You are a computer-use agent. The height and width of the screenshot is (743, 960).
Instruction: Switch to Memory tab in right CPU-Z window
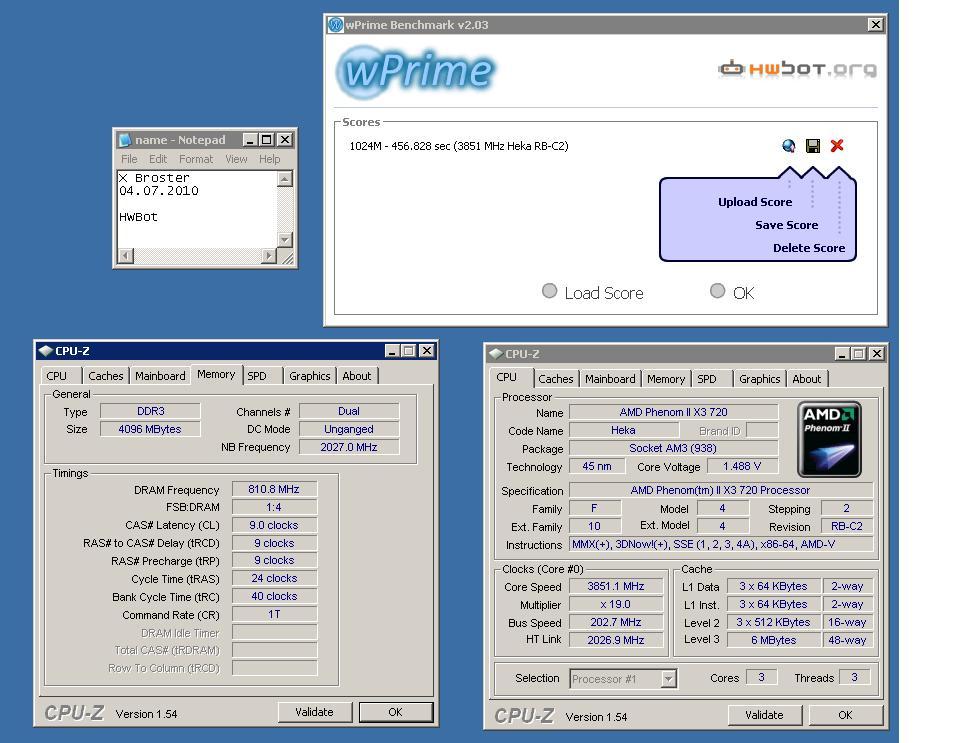(x=666, y=379)
